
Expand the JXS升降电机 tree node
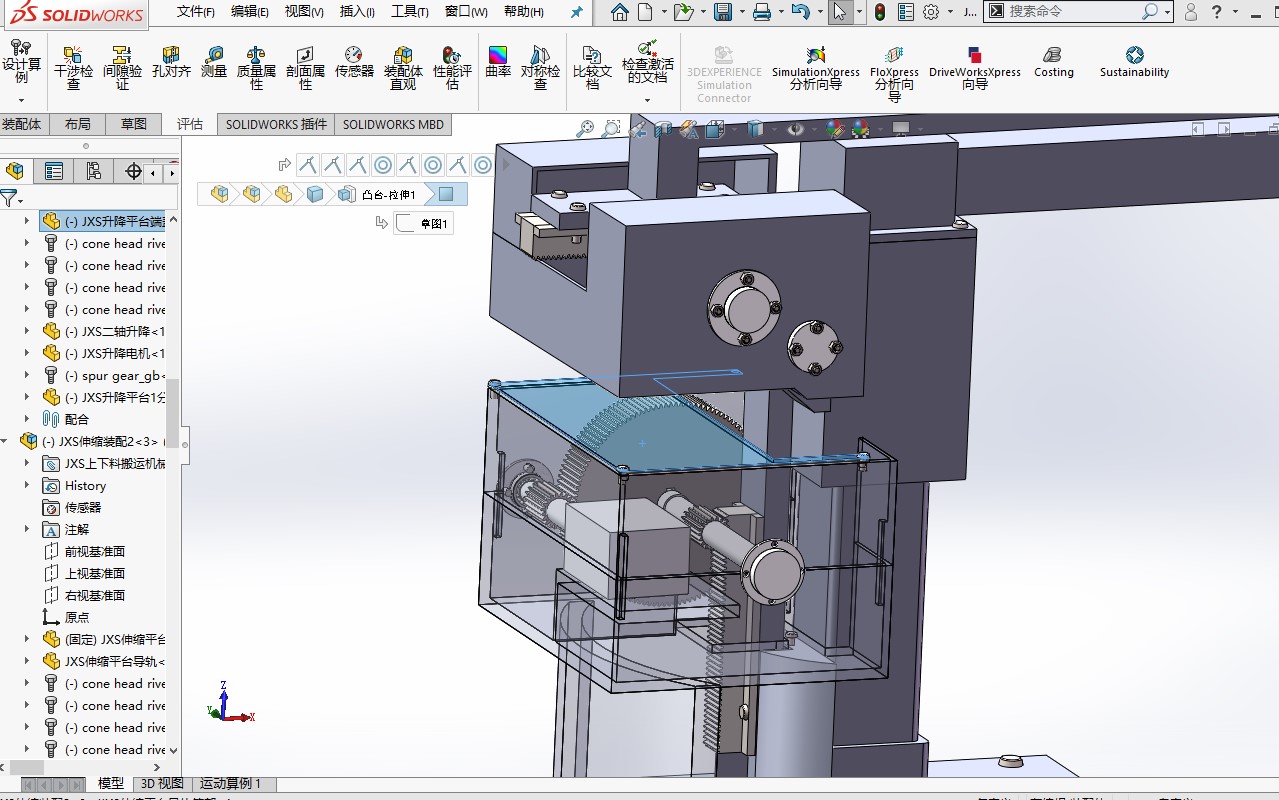(x=27, y=353)
